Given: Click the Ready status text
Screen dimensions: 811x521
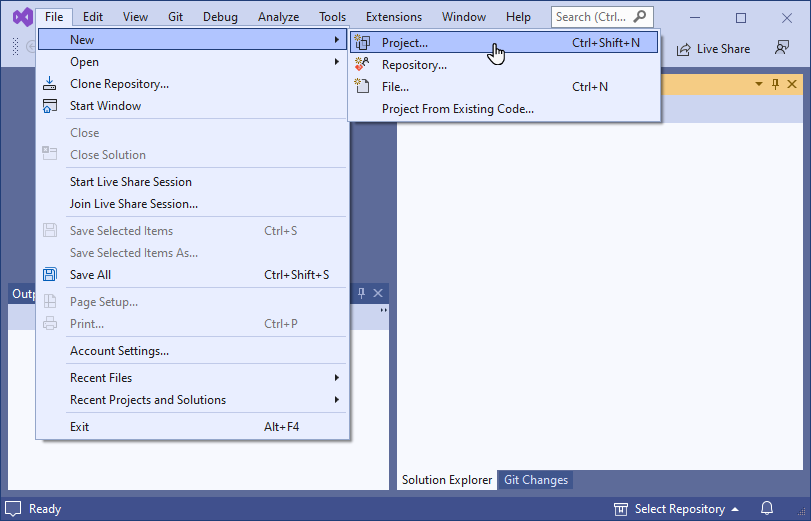Looking at the screenshot, I should [45, 509].
